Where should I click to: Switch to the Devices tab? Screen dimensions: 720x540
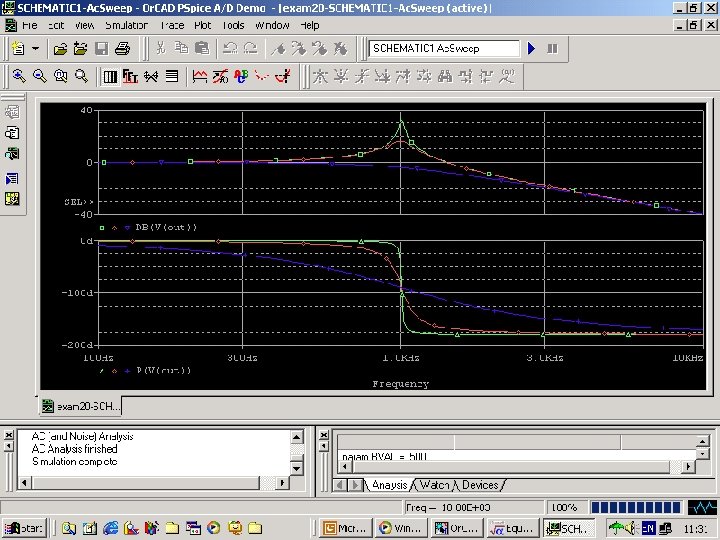[x=480, y=485]
